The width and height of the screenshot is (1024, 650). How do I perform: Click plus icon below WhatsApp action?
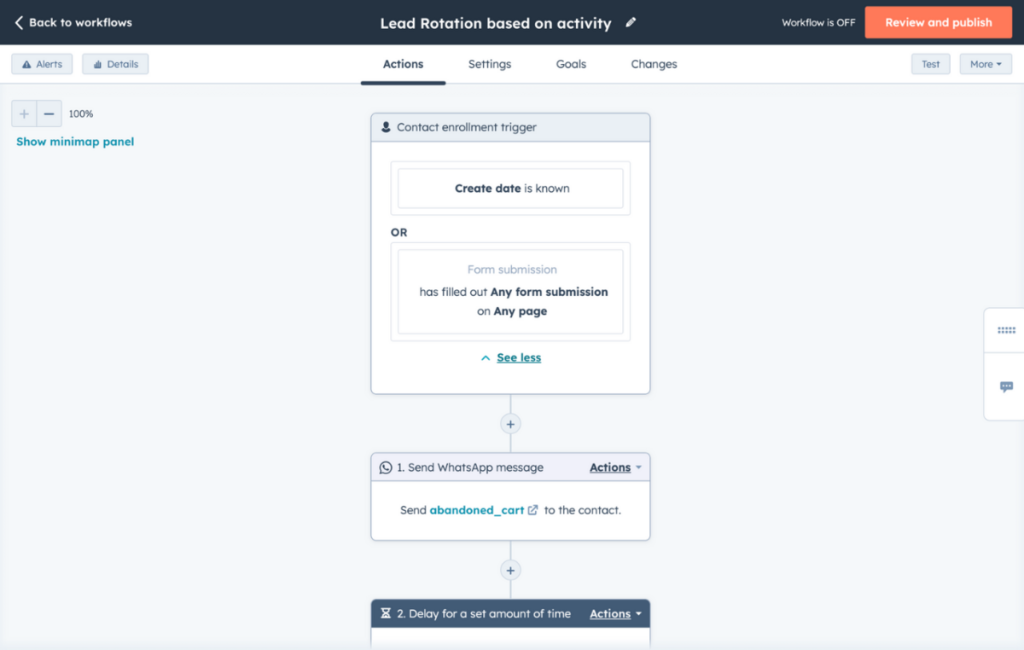pyautogui.click(x=510, y=570)
